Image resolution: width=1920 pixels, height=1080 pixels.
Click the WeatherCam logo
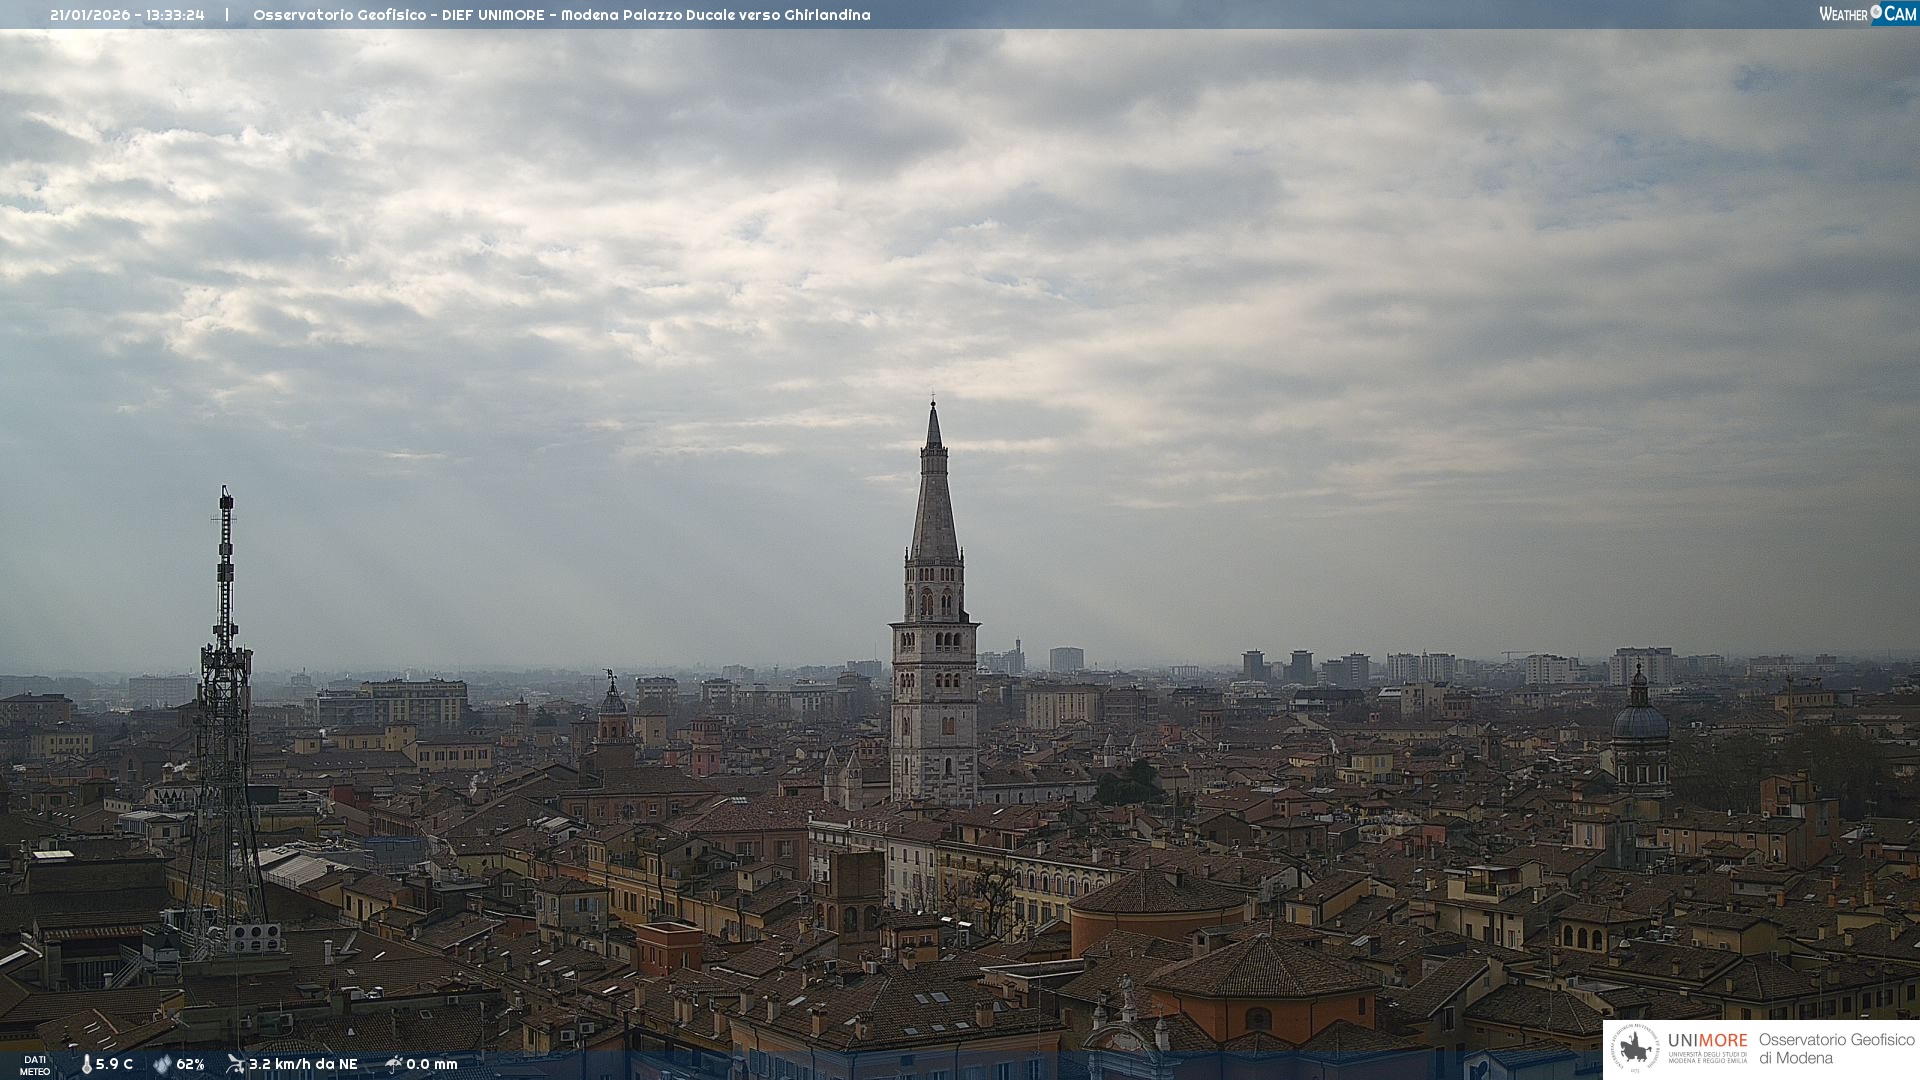coord(1867,14)
